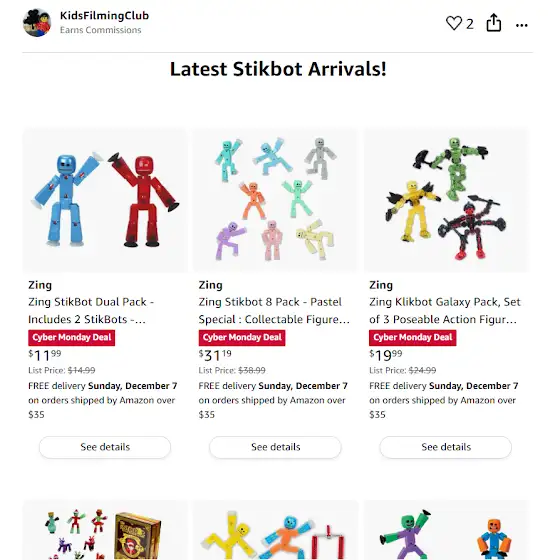This screenshot has height=560, width=560.
Task: View blue and red StikBot Dual Pack image
Action: coord(105,200)
